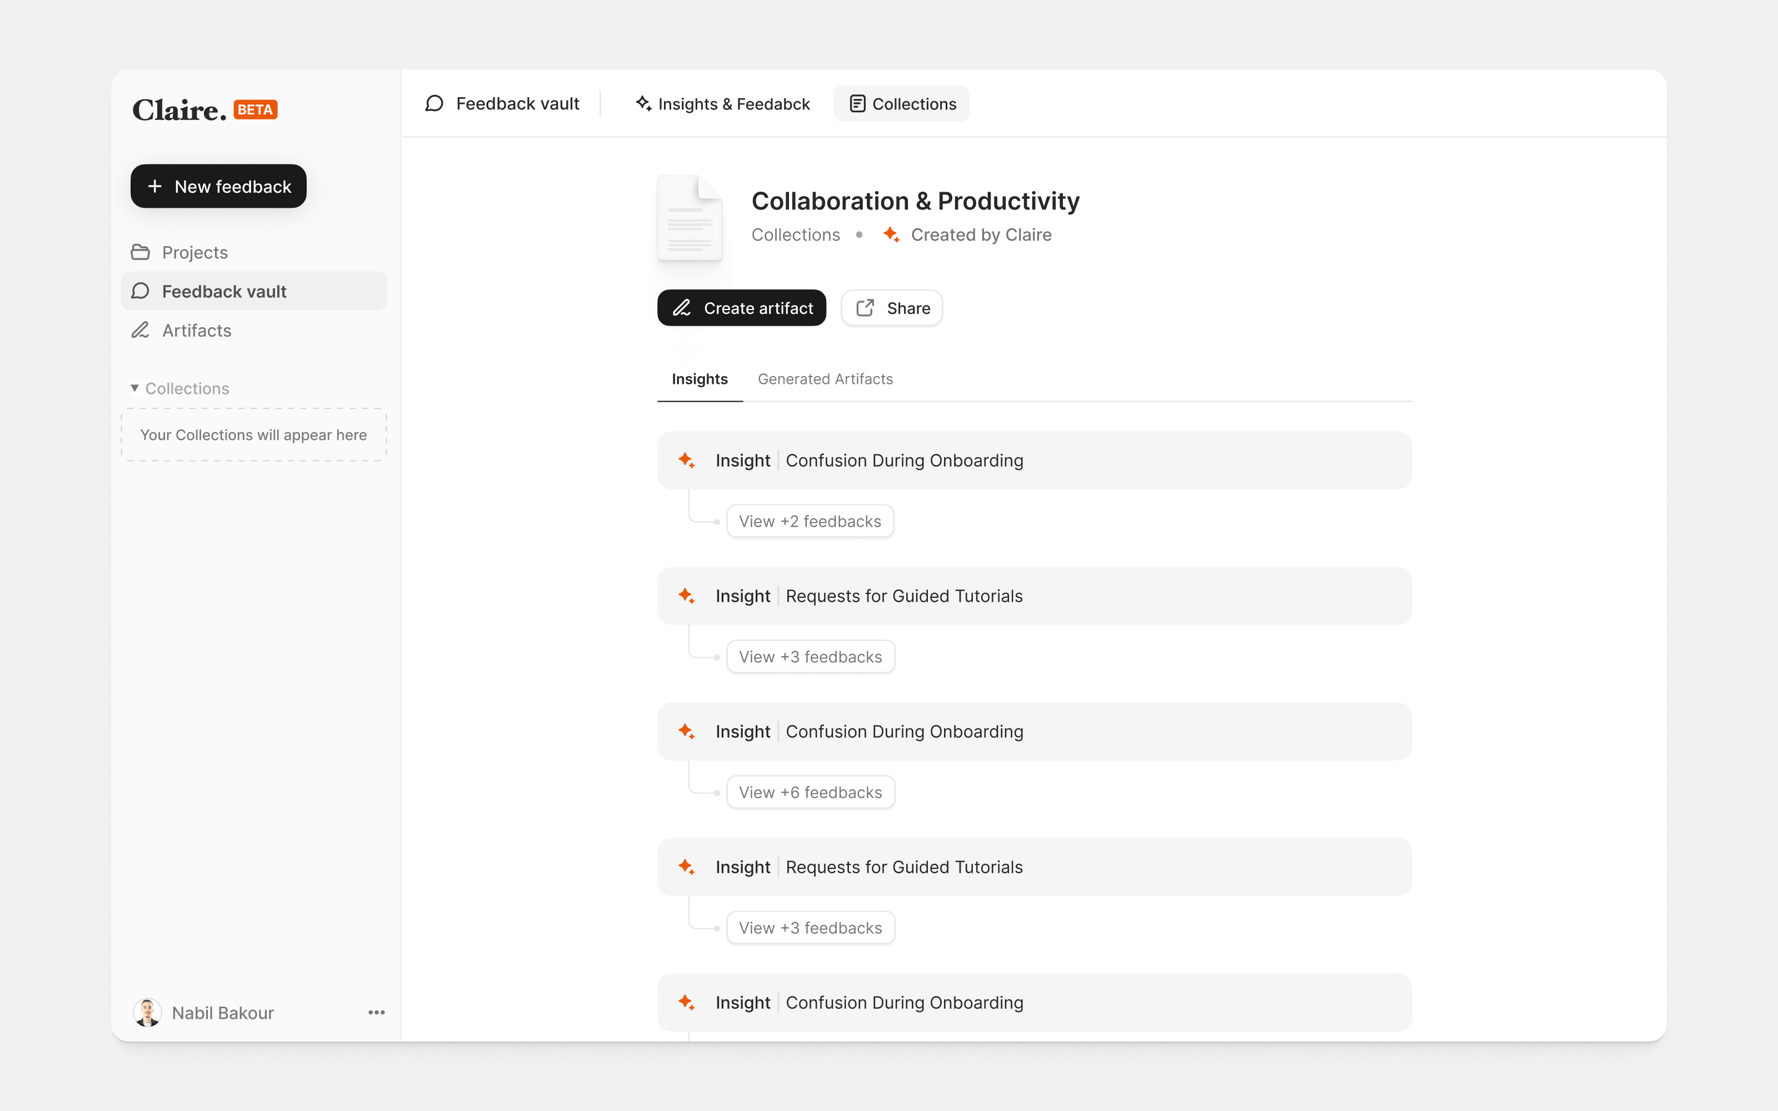Switch to the Generated Artifacts tab
Image resolution: width=1778 pixels, height=1111 pixels.
point(825,379)
